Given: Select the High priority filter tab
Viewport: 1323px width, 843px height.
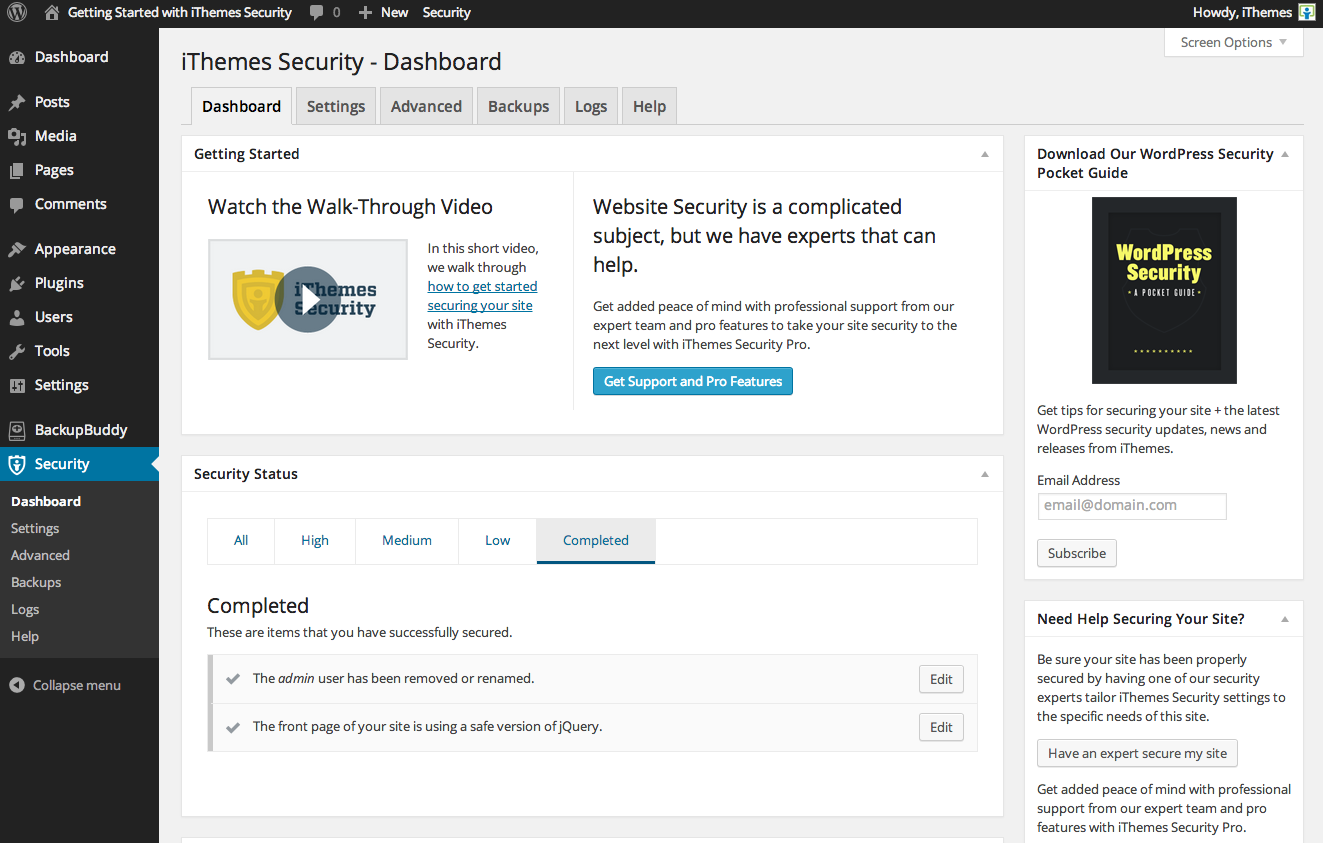Looking at the screenshot, I should [314, 540].
